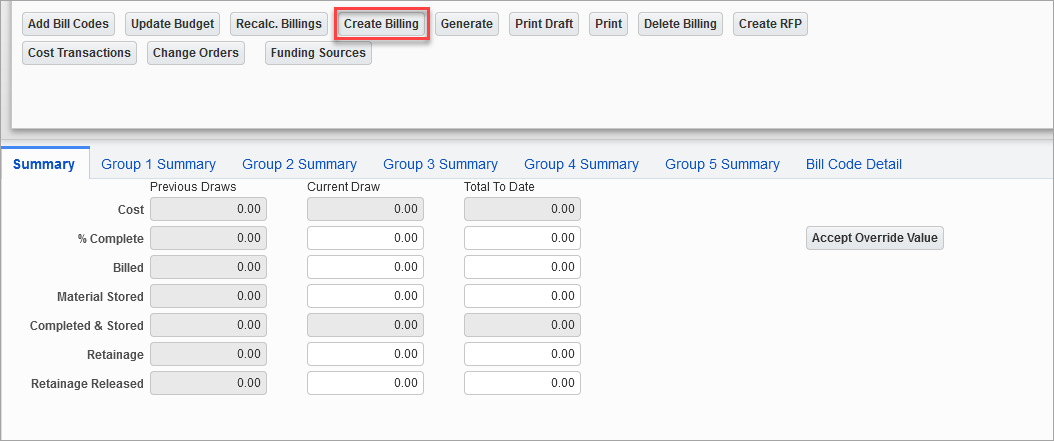Open the Group 5 Summary tab
Viewport: 1054px width, 441px height.
[722, 164]
